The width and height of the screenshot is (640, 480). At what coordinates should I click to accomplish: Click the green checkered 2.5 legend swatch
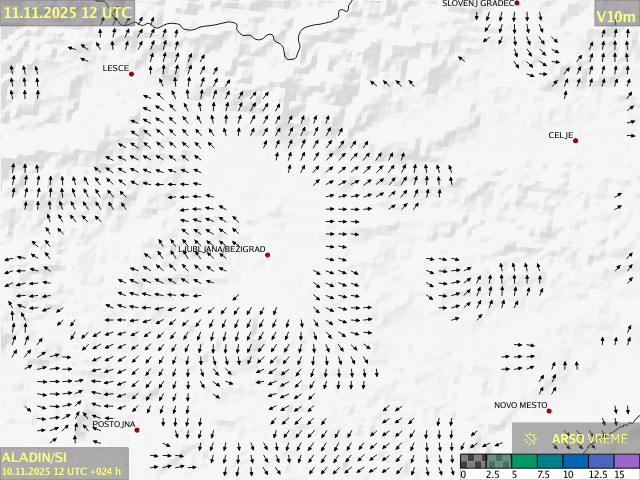coord(498,461)
